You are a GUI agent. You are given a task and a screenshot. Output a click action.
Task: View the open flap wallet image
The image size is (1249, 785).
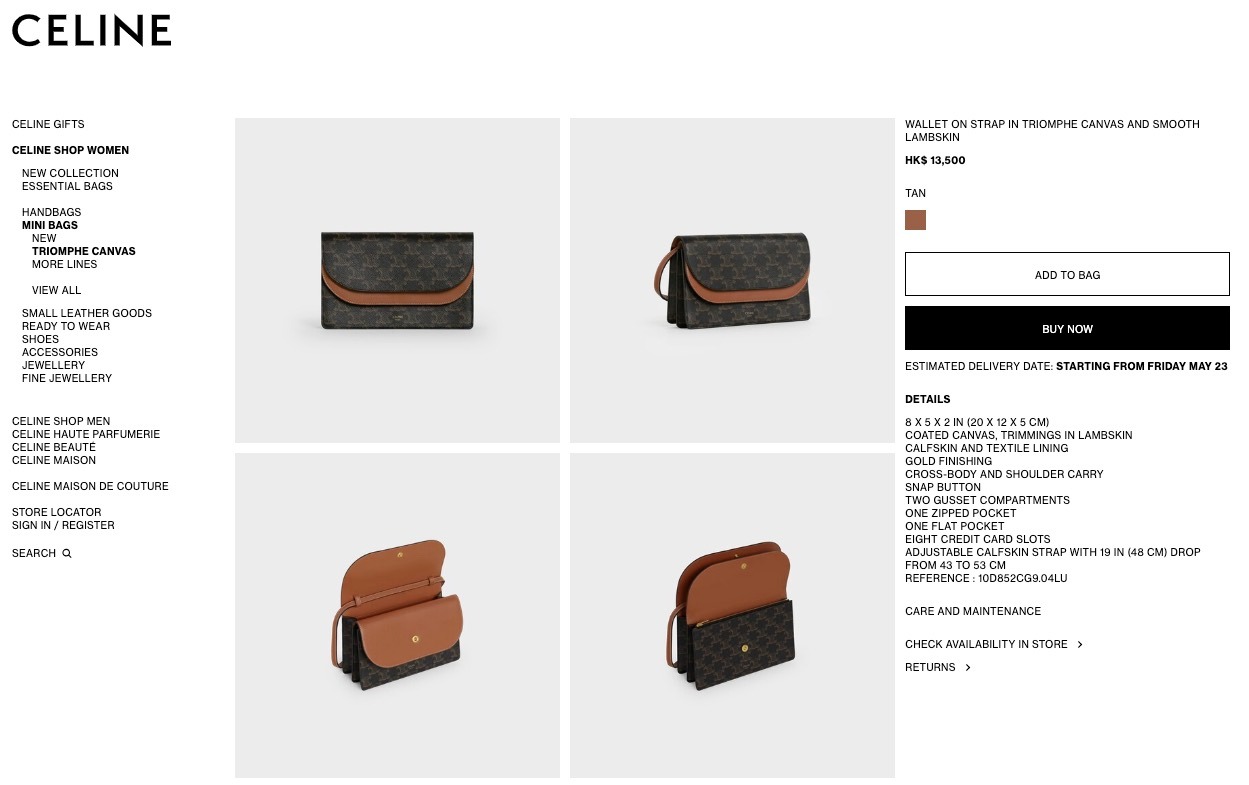[397, 615]
